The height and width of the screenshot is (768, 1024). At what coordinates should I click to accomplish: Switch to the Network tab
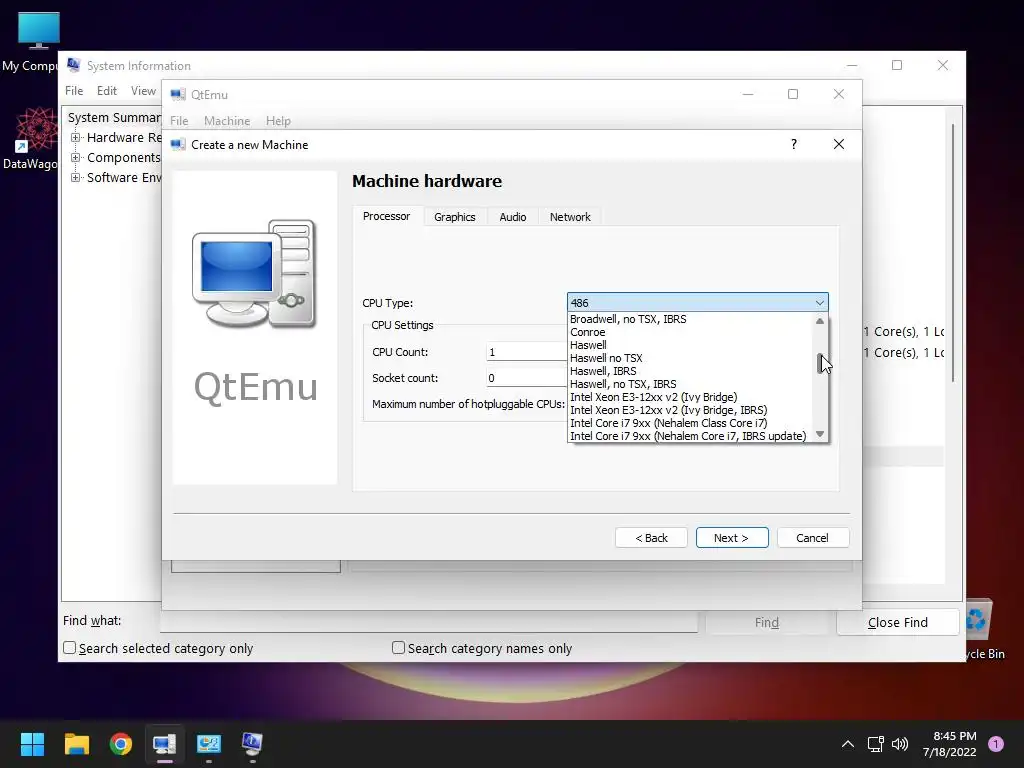tap(569, 217)
